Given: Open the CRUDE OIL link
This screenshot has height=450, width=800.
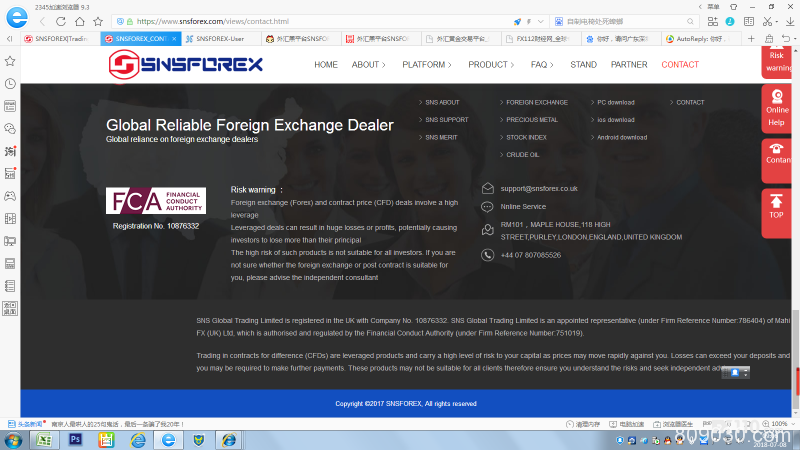Looking at the screenshot, I should point(522,155).
